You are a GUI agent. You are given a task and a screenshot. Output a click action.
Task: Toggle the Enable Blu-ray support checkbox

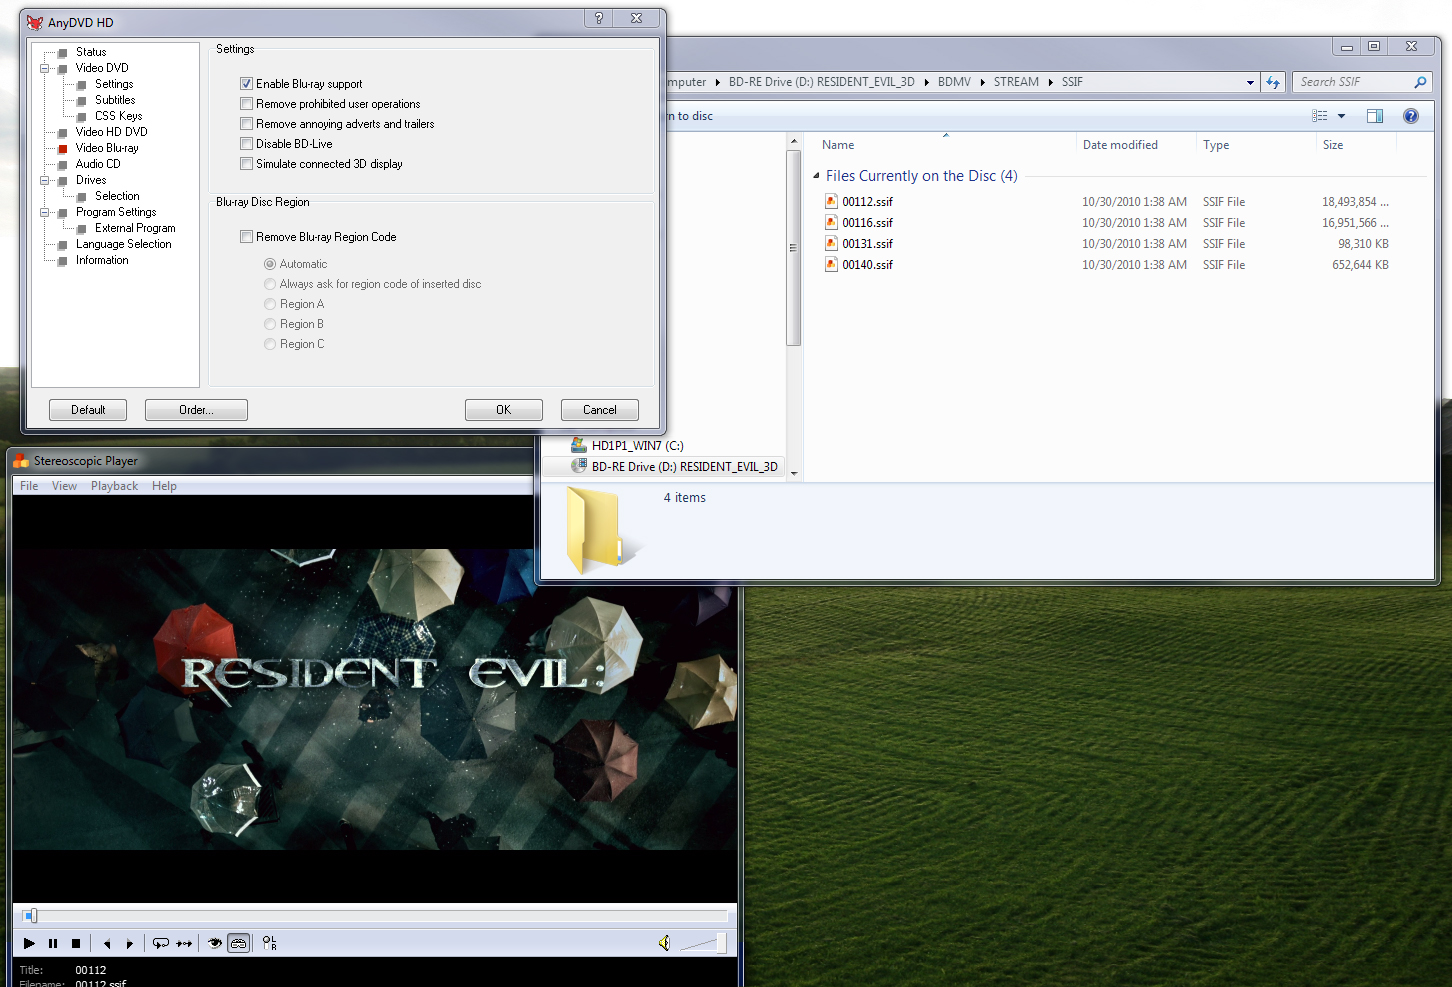(246, 84)
